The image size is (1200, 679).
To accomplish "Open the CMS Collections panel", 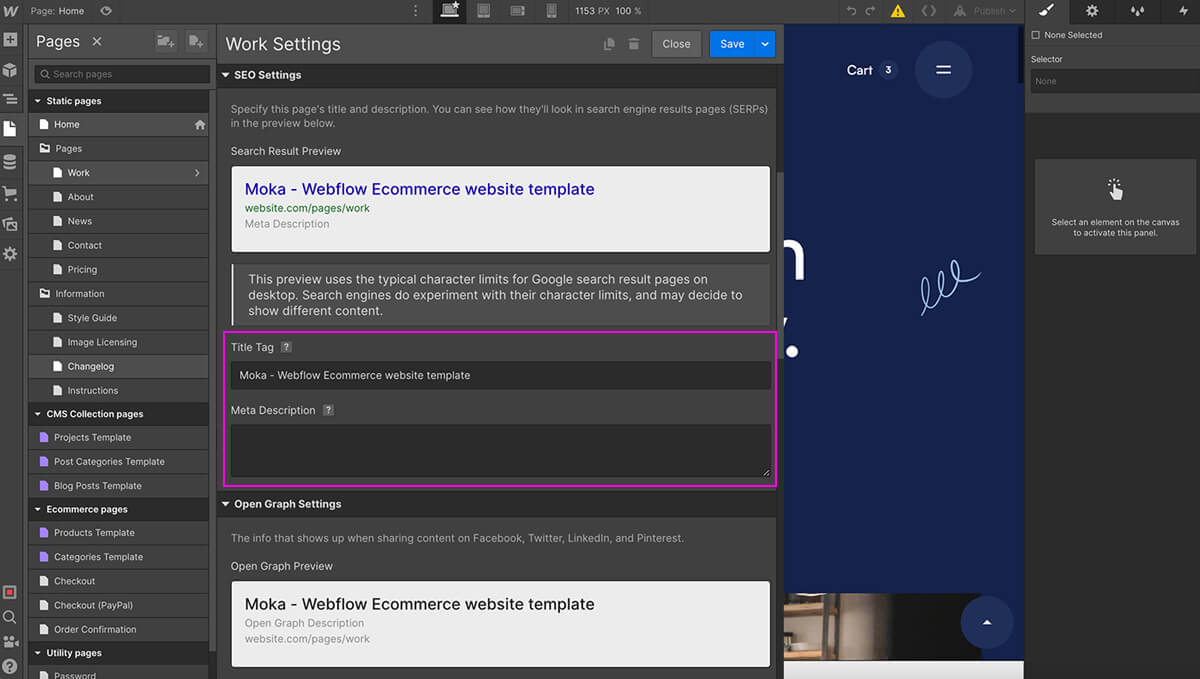I will [10, 162].
